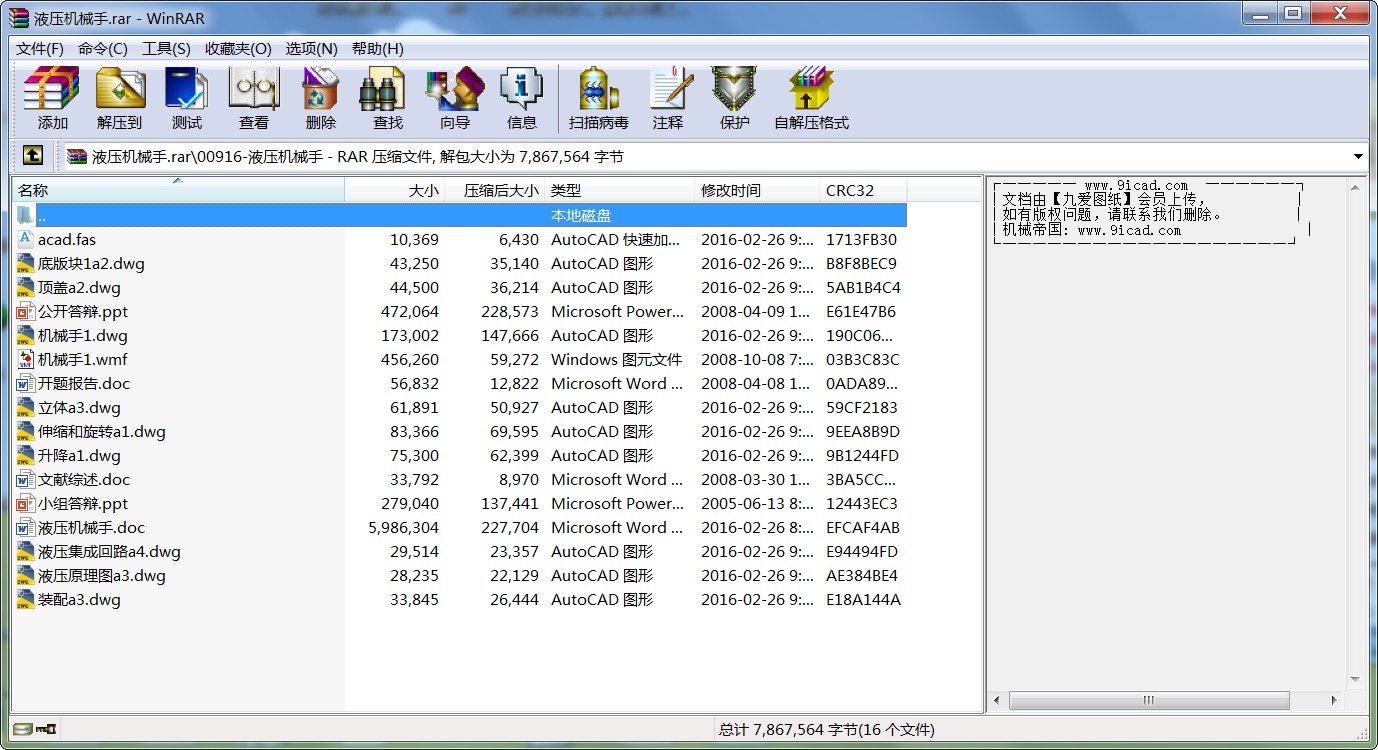
Task: Sort by the 名称 column header
Action: (x=178, y=190)
